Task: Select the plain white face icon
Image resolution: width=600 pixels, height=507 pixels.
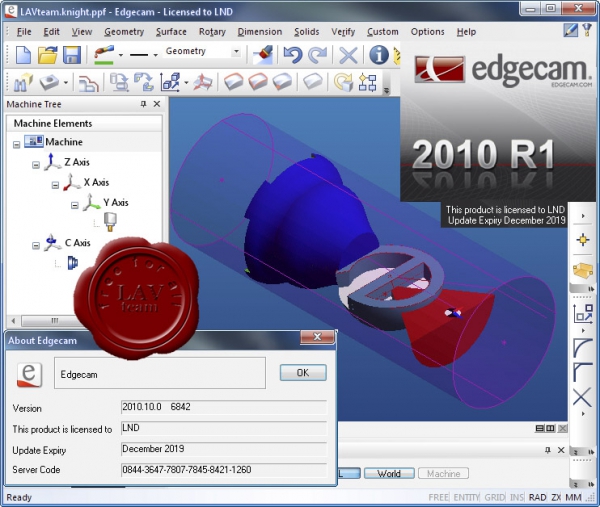Action: point(313,82)
